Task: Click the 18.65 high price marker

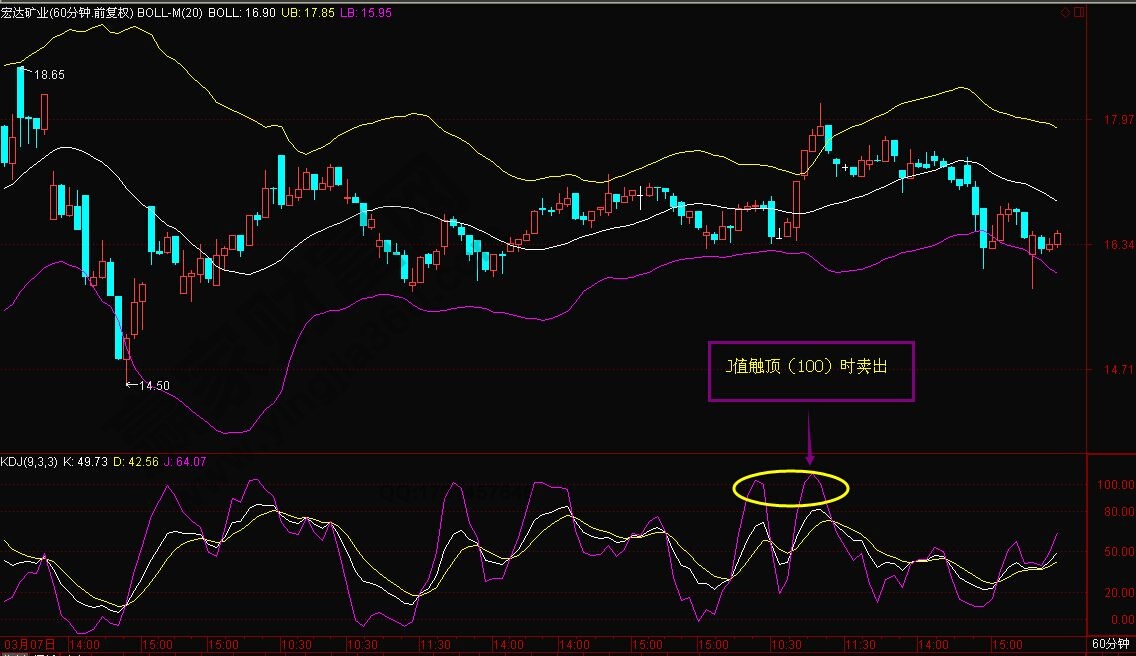Action: [48, 75]
